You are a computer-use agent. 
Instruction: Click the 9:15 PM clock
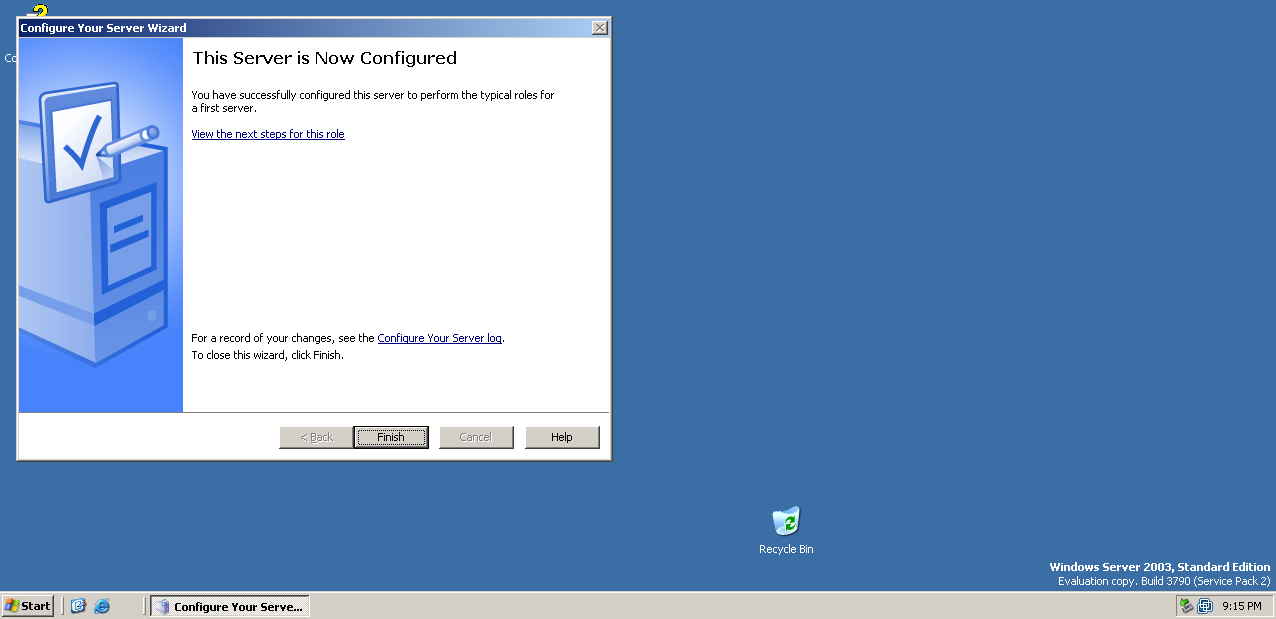click(x=1242, y=606)
